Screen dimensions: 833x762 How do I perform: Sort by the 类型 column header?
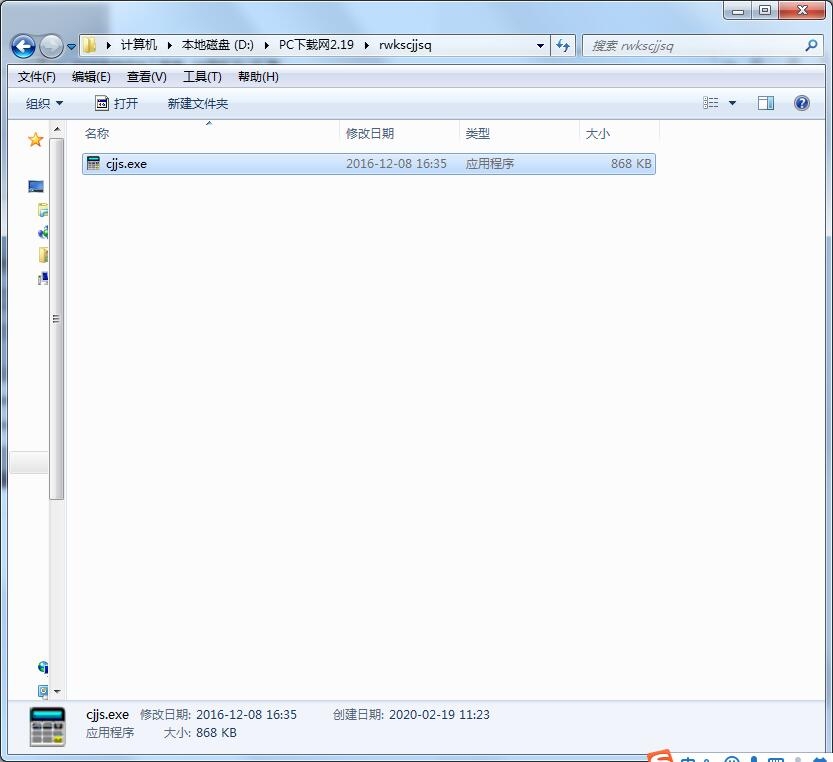point(520,133)
